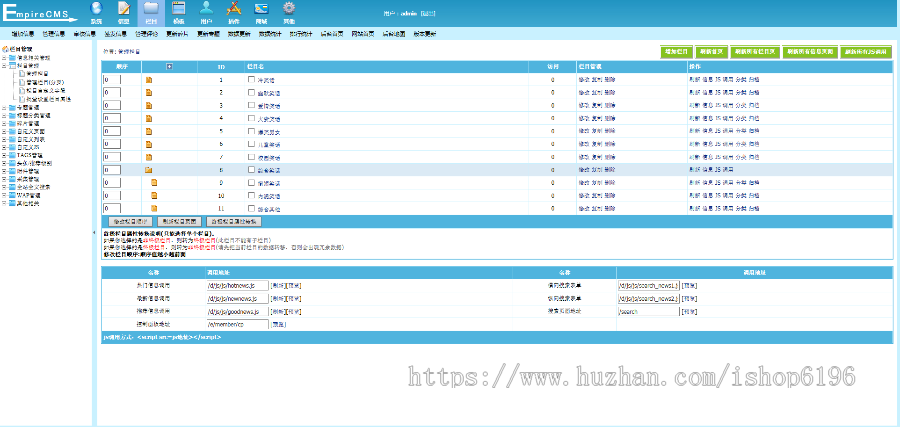The height and width of the screenshot is (427, 900).
Task: Open 管理信息 in the submenu bar
Action: pos(54,34)
